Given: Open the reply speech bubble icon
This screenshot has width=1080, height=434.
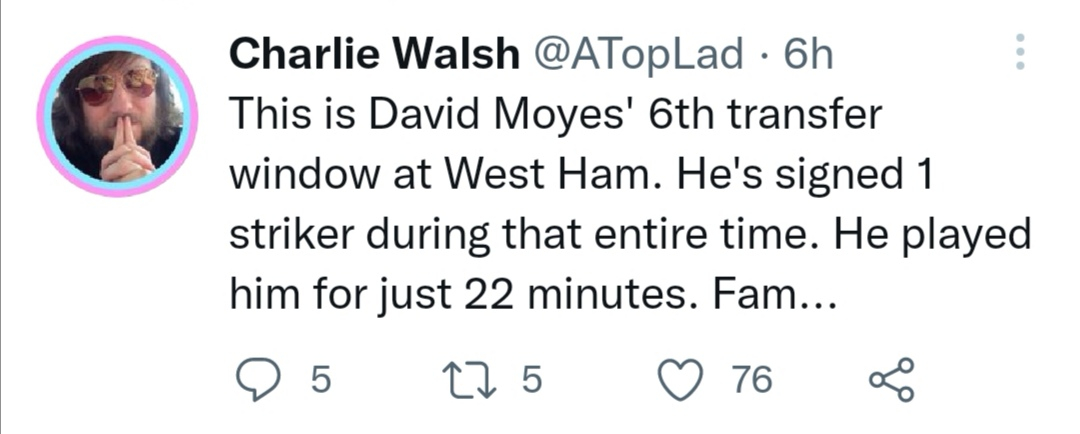Looking at the screenshot, I should 258,380.
